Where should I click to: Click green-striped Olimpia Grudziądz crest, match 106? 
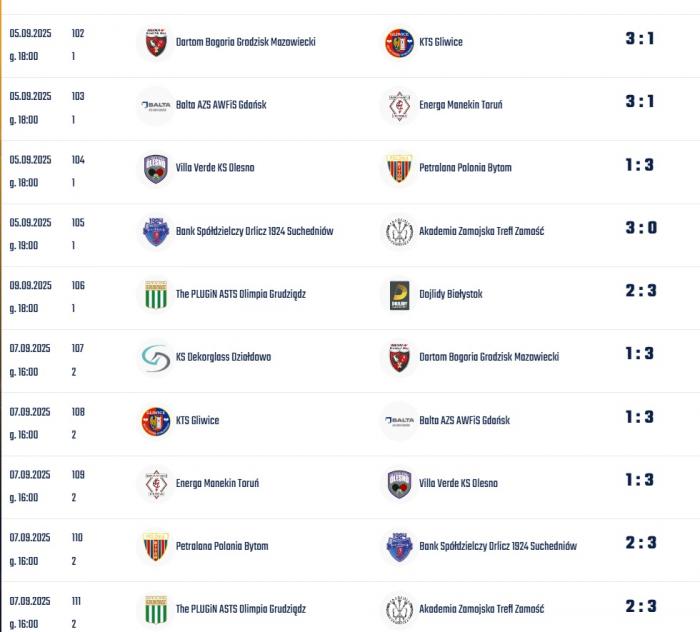(x=156, y=295)
